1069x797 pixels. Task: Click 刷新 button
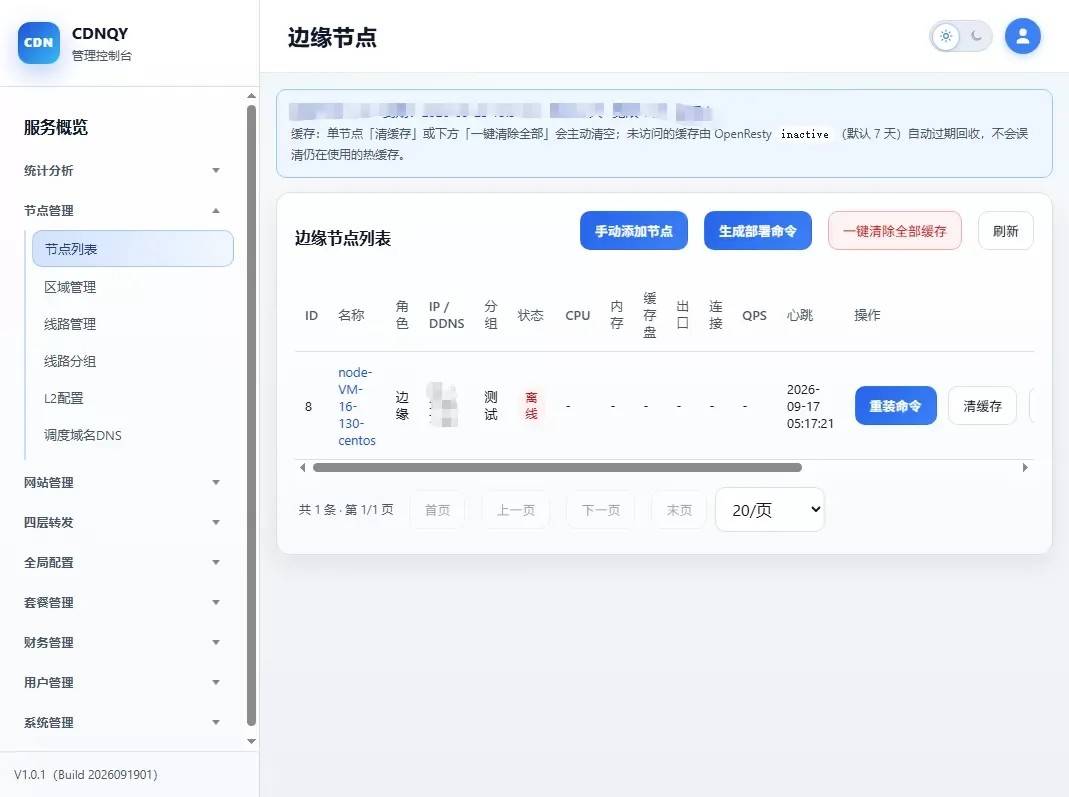point(1006,231)
